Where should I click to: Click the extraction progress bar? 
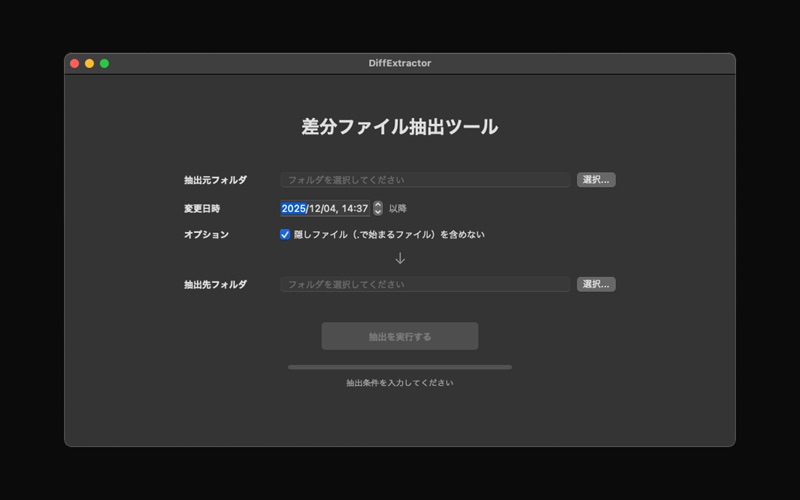[x=399, y=367]
